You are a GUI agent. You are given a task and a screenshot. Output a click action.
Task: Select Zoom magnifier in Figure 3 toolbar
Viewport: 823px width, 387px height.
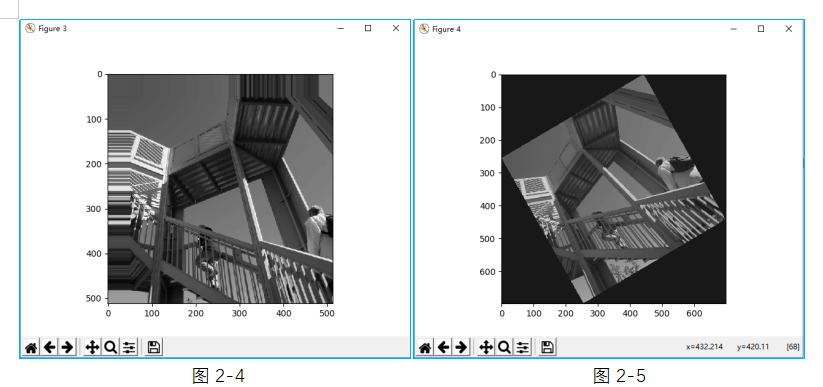110,347
